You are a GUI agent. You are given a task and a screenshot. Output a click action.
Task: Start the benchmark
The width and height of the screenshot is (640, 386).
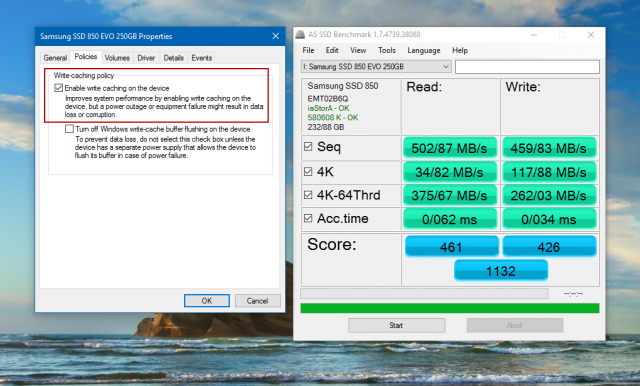point(396,325)
